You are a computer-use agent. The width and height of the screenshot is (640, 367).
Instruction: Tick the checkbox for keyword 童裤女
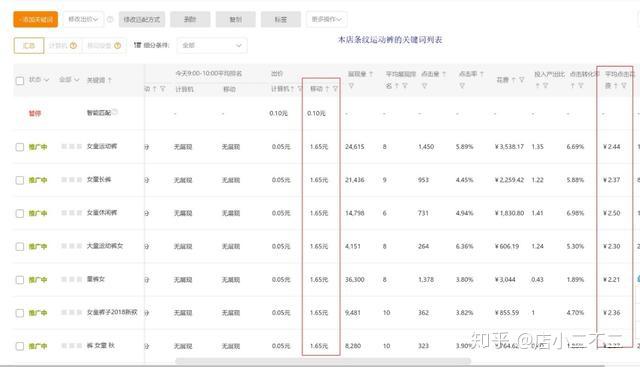pyautogui.click(x=20, y=280)
